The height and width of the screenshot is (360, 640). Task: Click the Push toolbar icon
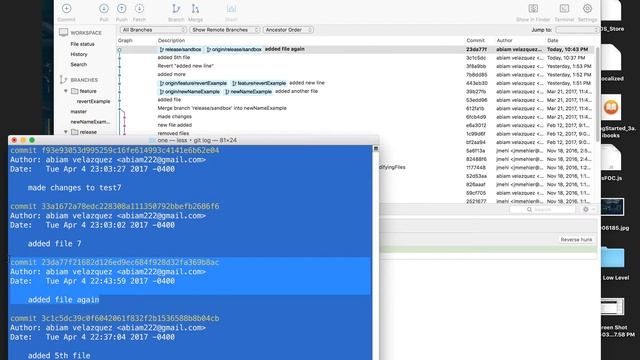click(x=122, y=9)
